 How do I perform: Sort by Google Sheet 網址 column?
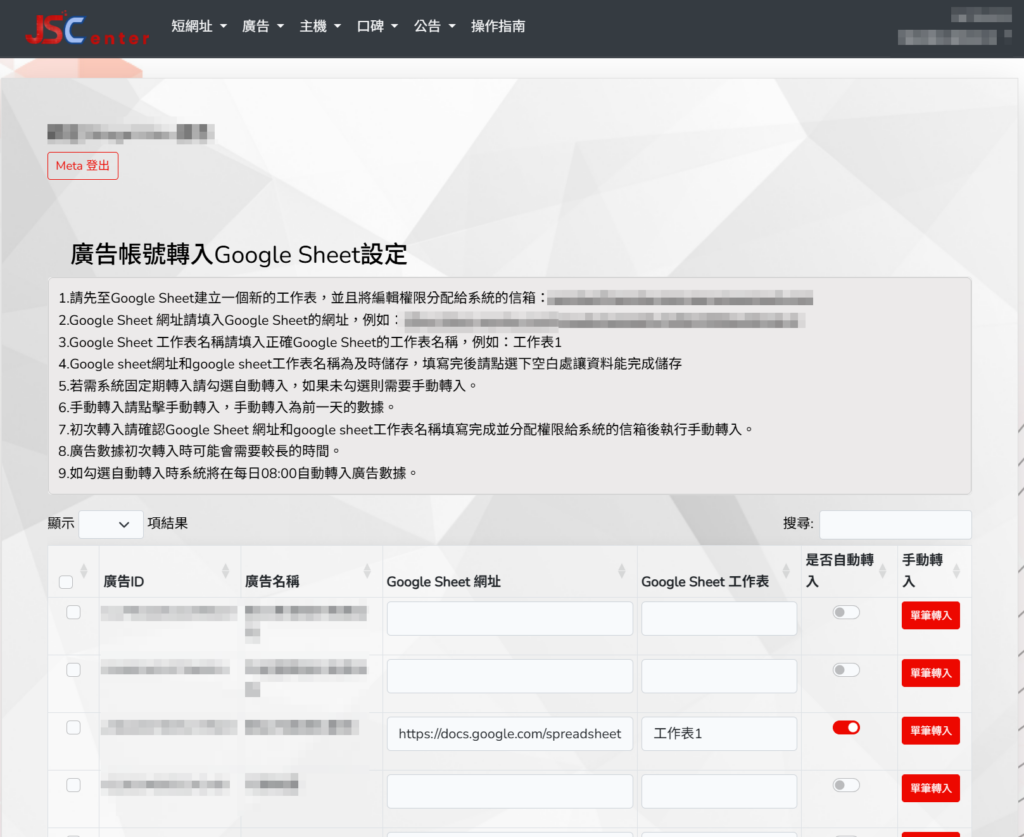coord(624,571)
